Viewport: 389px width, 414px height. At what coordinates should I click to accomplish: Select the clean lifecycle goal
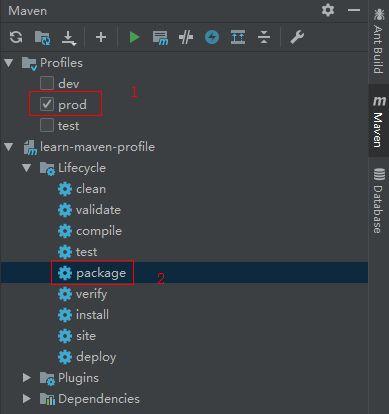(91, 189)
